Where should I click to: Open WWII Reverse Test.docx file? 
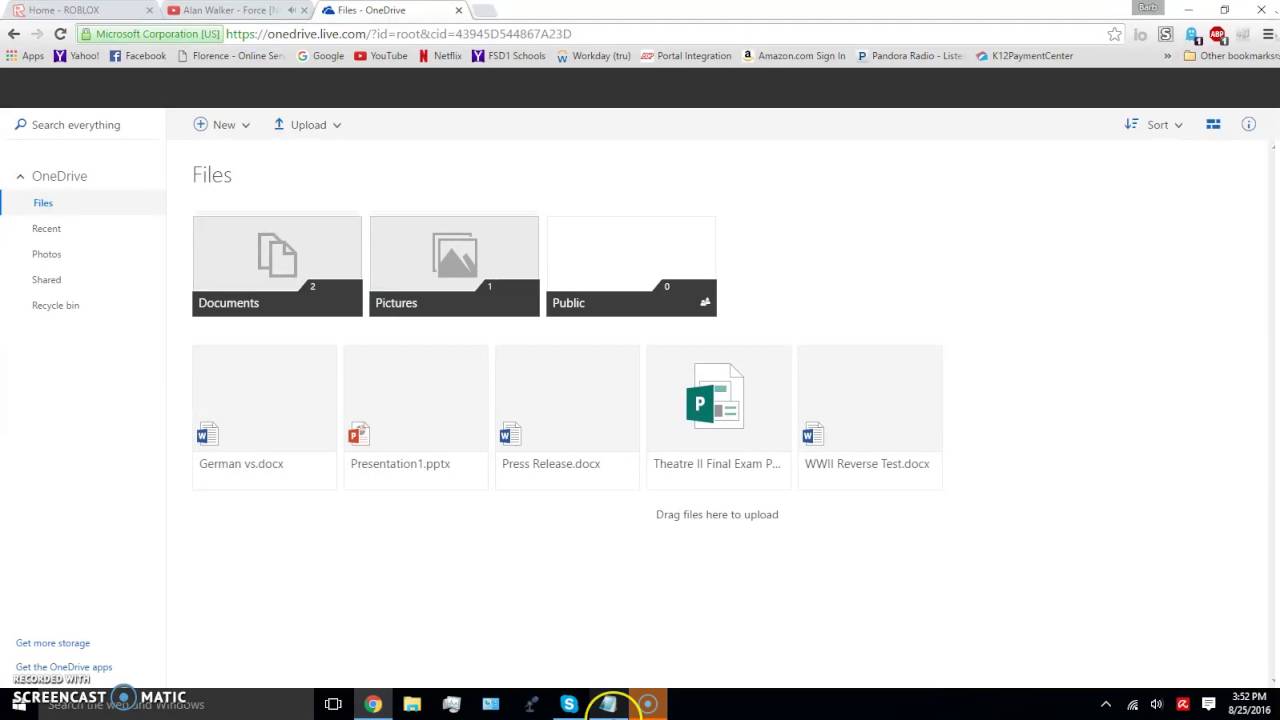(x=870, y=417)
